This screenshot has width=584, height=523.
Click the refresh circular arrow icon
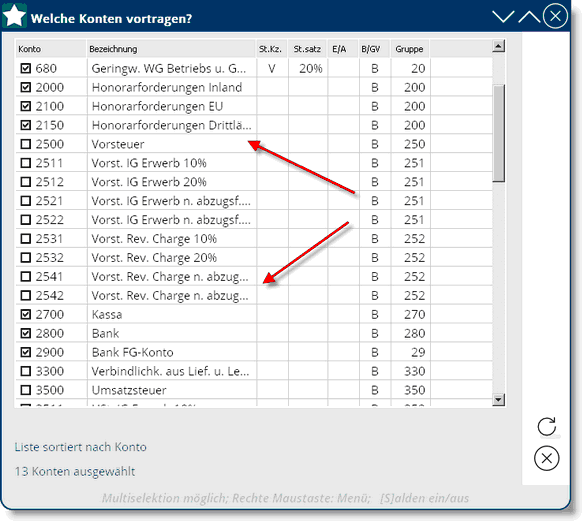point(546,427)
